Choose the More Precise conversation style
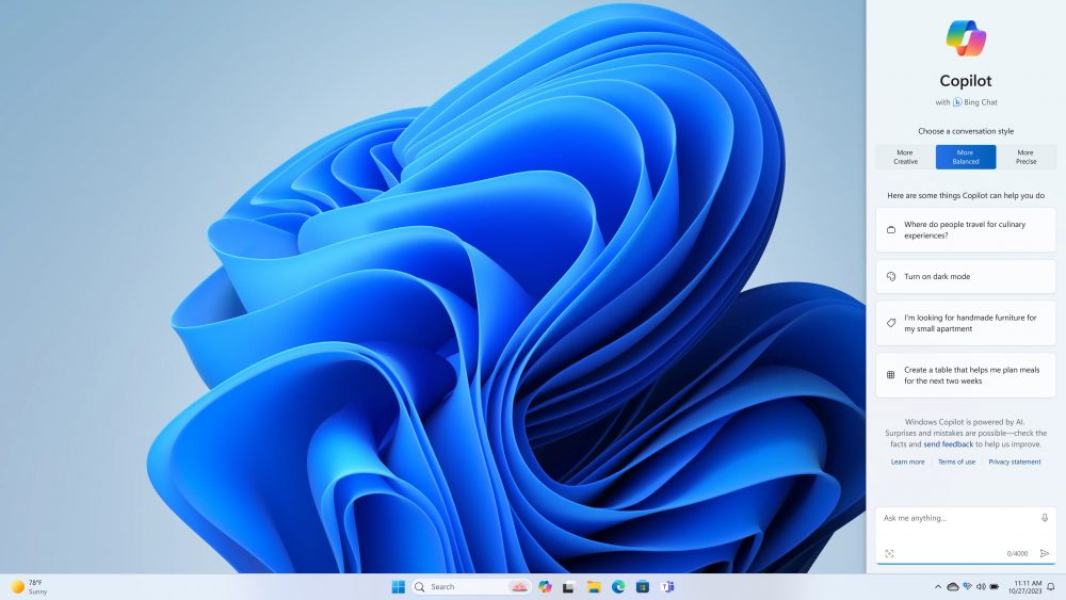 coord(1026,156)
